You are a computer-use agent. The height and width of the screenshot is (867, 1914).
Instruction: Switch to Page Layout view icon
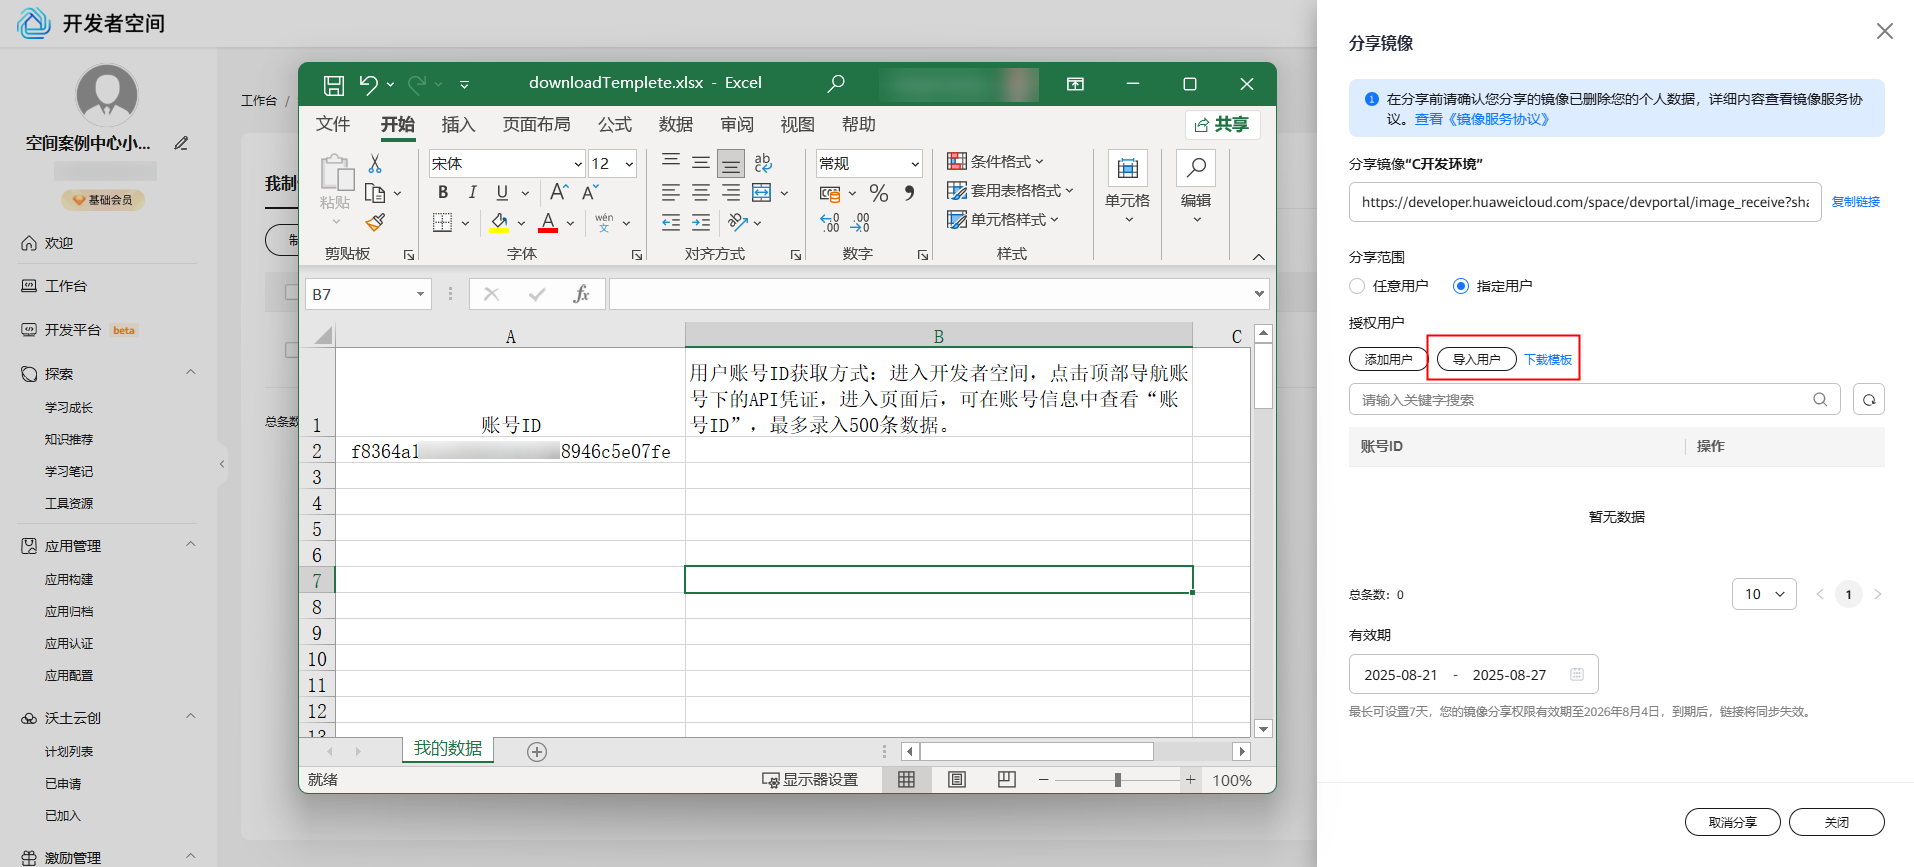coord(957,780)
